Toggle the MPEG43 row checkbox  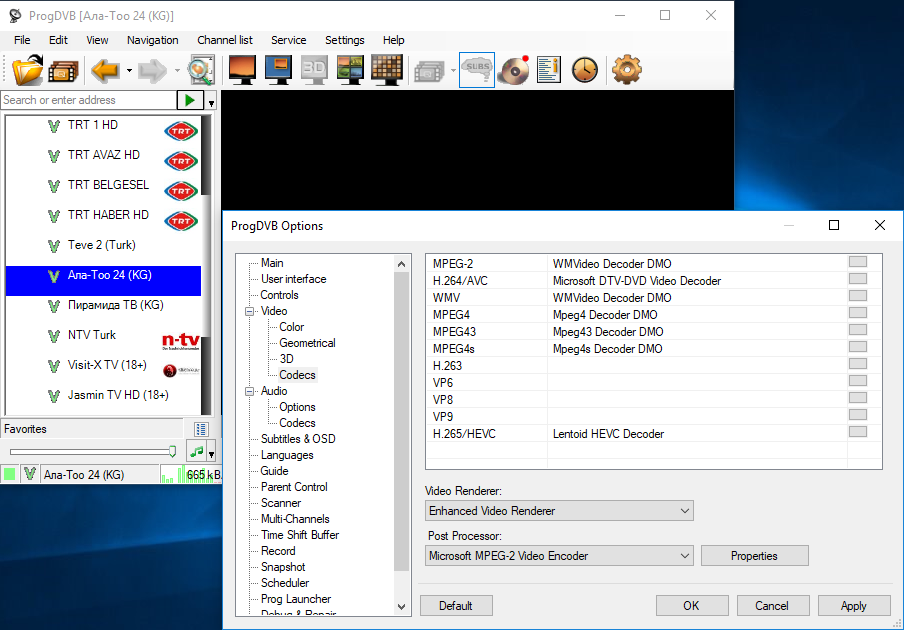tap(858, 330)
